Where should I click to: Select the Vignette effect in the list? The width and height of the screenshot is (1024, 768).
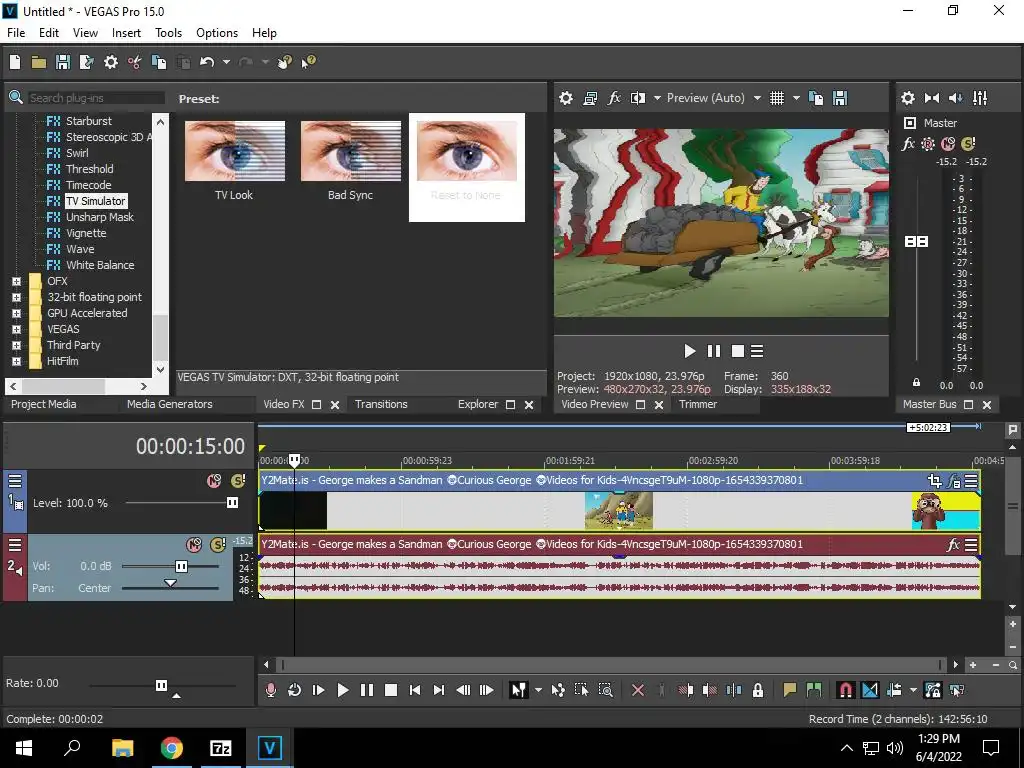click(86, 233)
